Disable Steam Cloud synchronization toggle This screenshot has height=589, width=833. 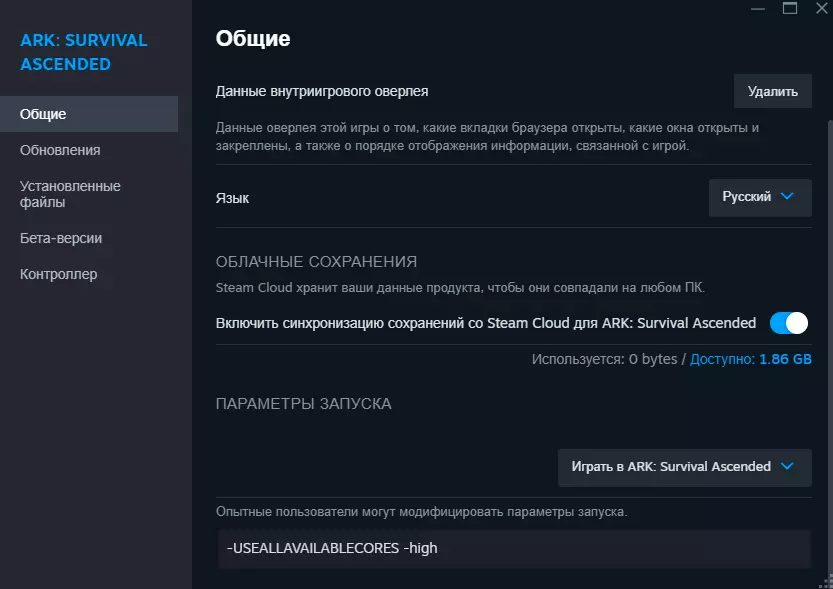coord(788,323)
